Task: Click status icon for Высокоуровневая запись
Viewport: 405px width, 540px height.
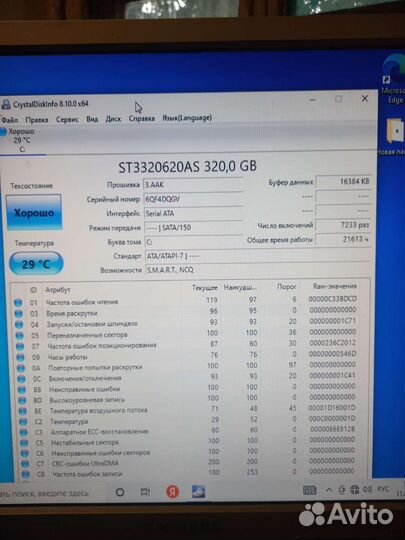Action: click(x=22, y=401)
